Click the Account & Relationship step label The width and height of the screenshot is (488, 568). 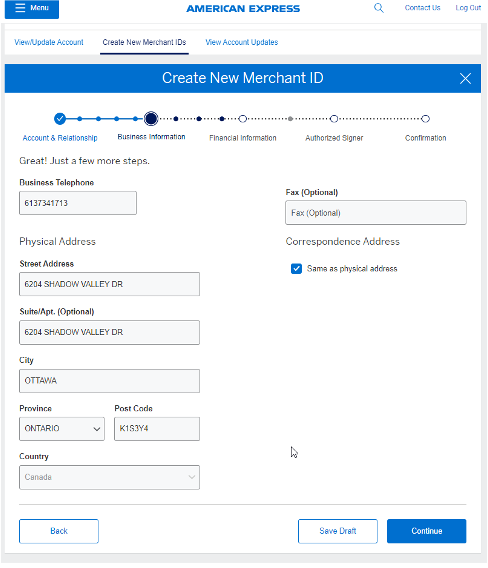coord(60,138)
